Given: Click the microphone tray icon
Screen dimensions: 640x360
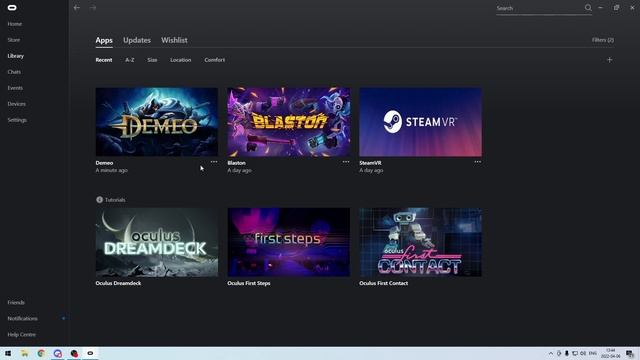Looking at the screenshot, I should click(x=567, y=353).
